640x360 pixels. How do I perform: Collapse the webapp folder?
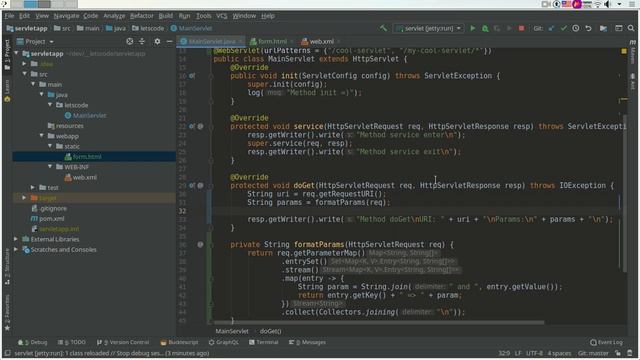41,136
